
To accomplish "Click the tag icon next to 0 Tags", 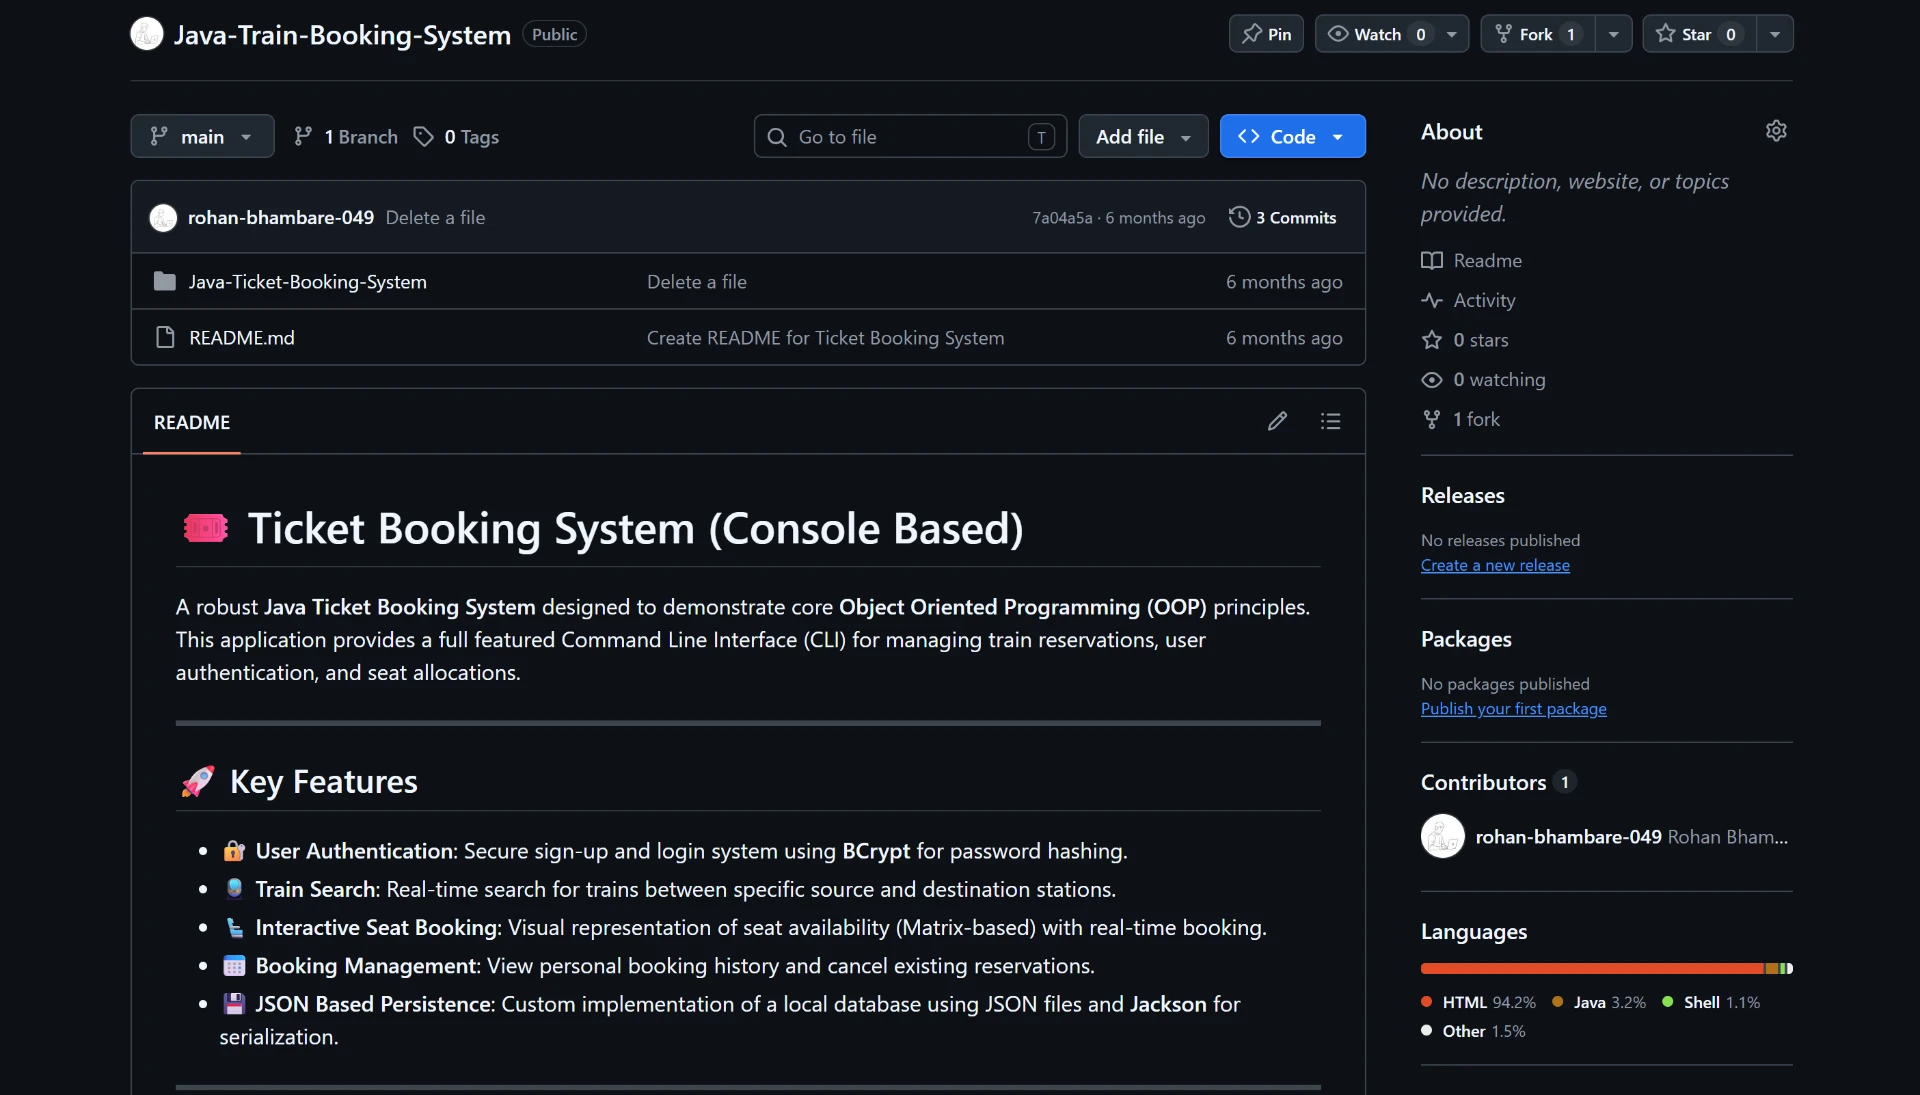I will pos(424,136).
